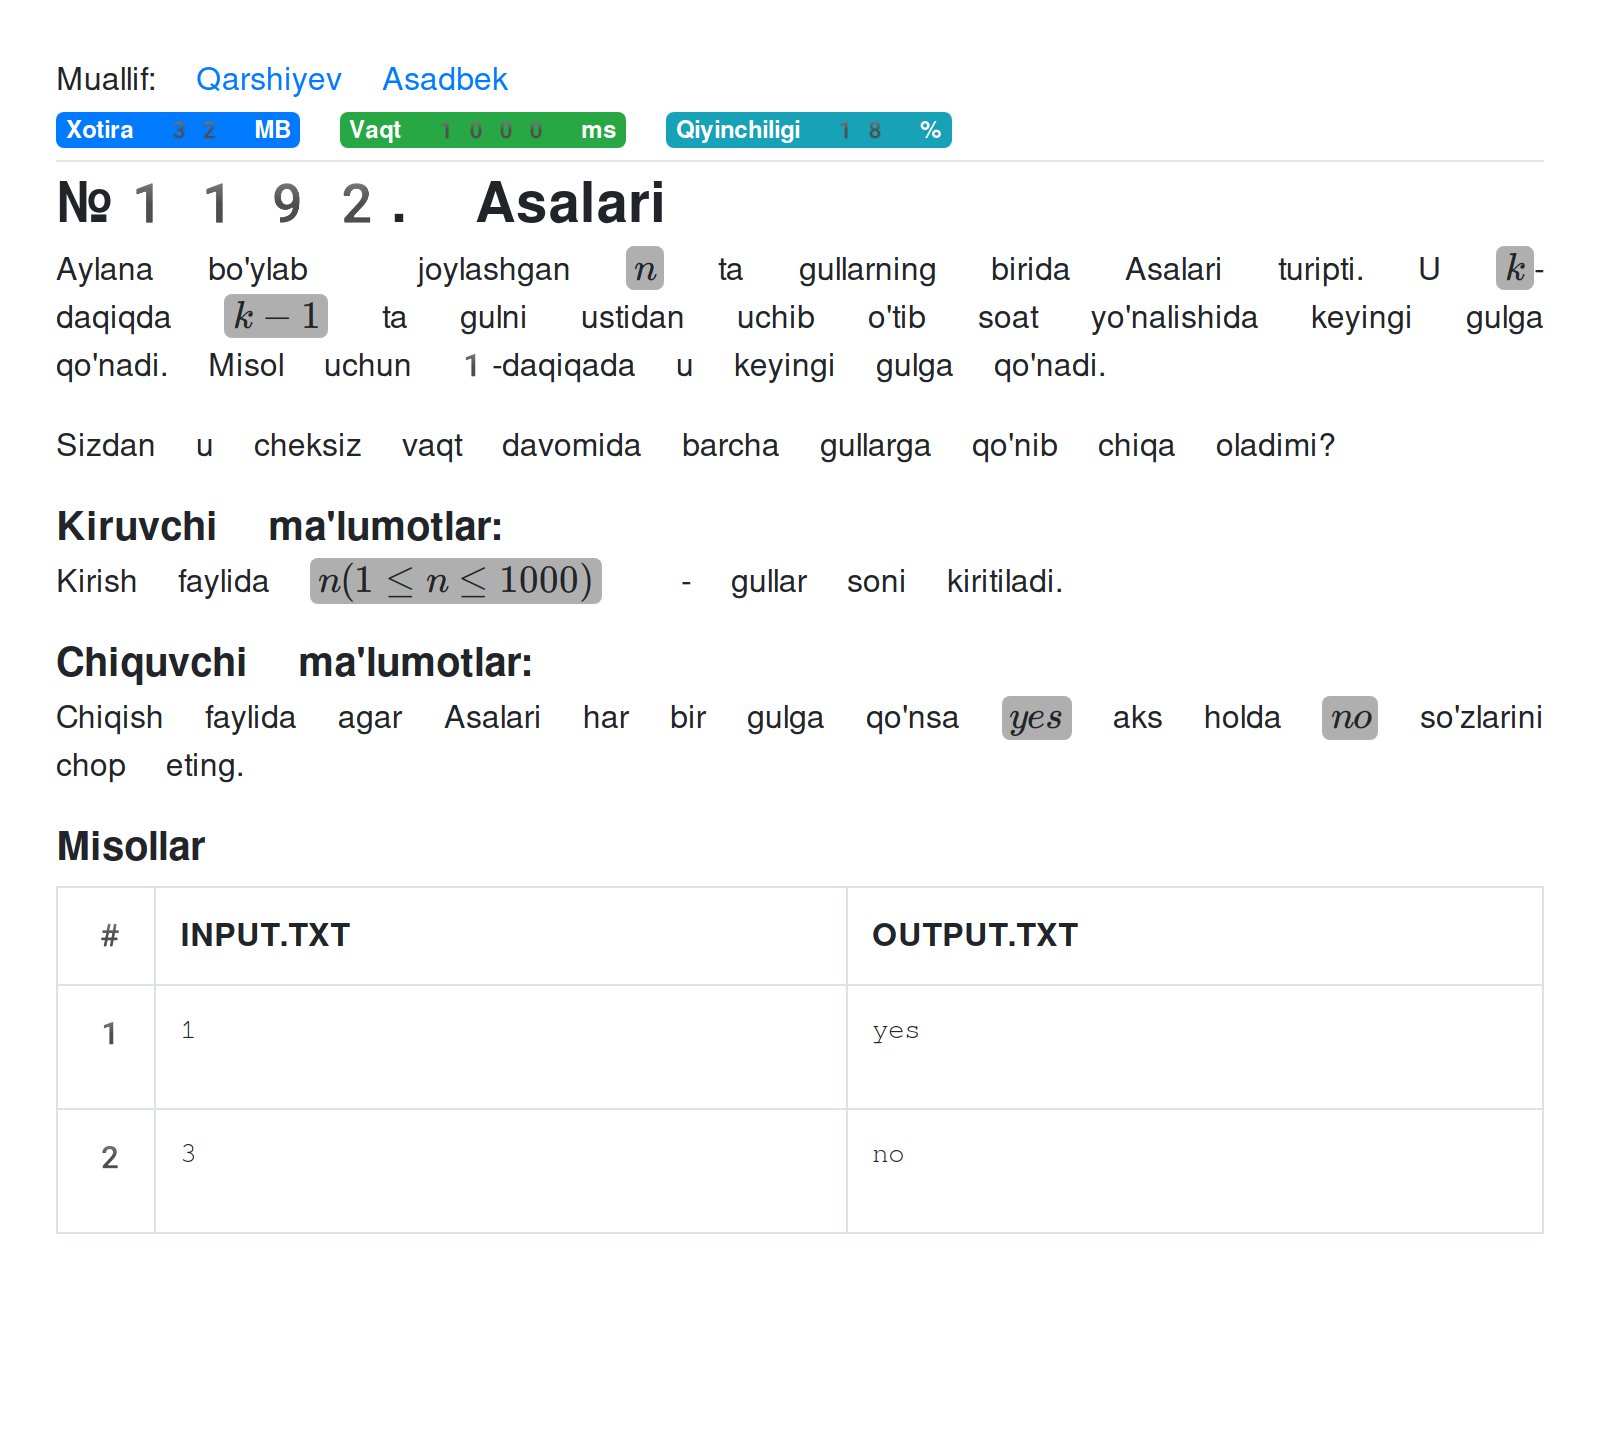The height and width of the screenshot is (1442, 1600).
Task: Click the constraint formula n(1 ≤ n ≤ 1000)
Action: [x=455, y=581]
